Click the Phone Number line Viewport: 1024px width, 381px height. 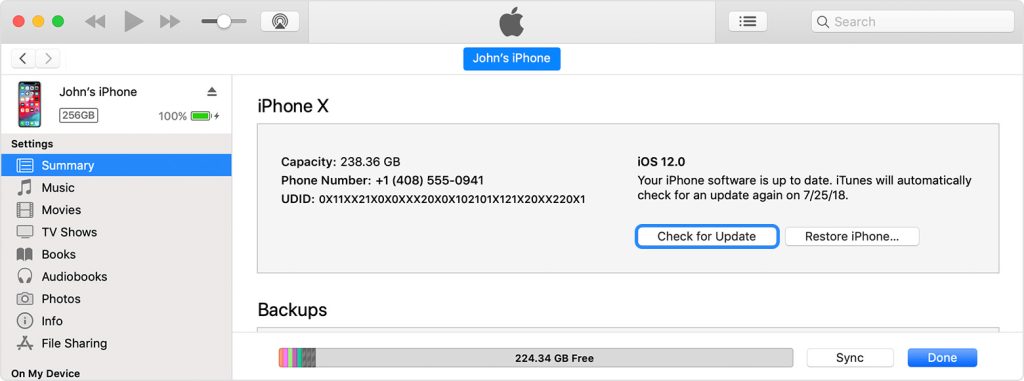tap(382, 180)
